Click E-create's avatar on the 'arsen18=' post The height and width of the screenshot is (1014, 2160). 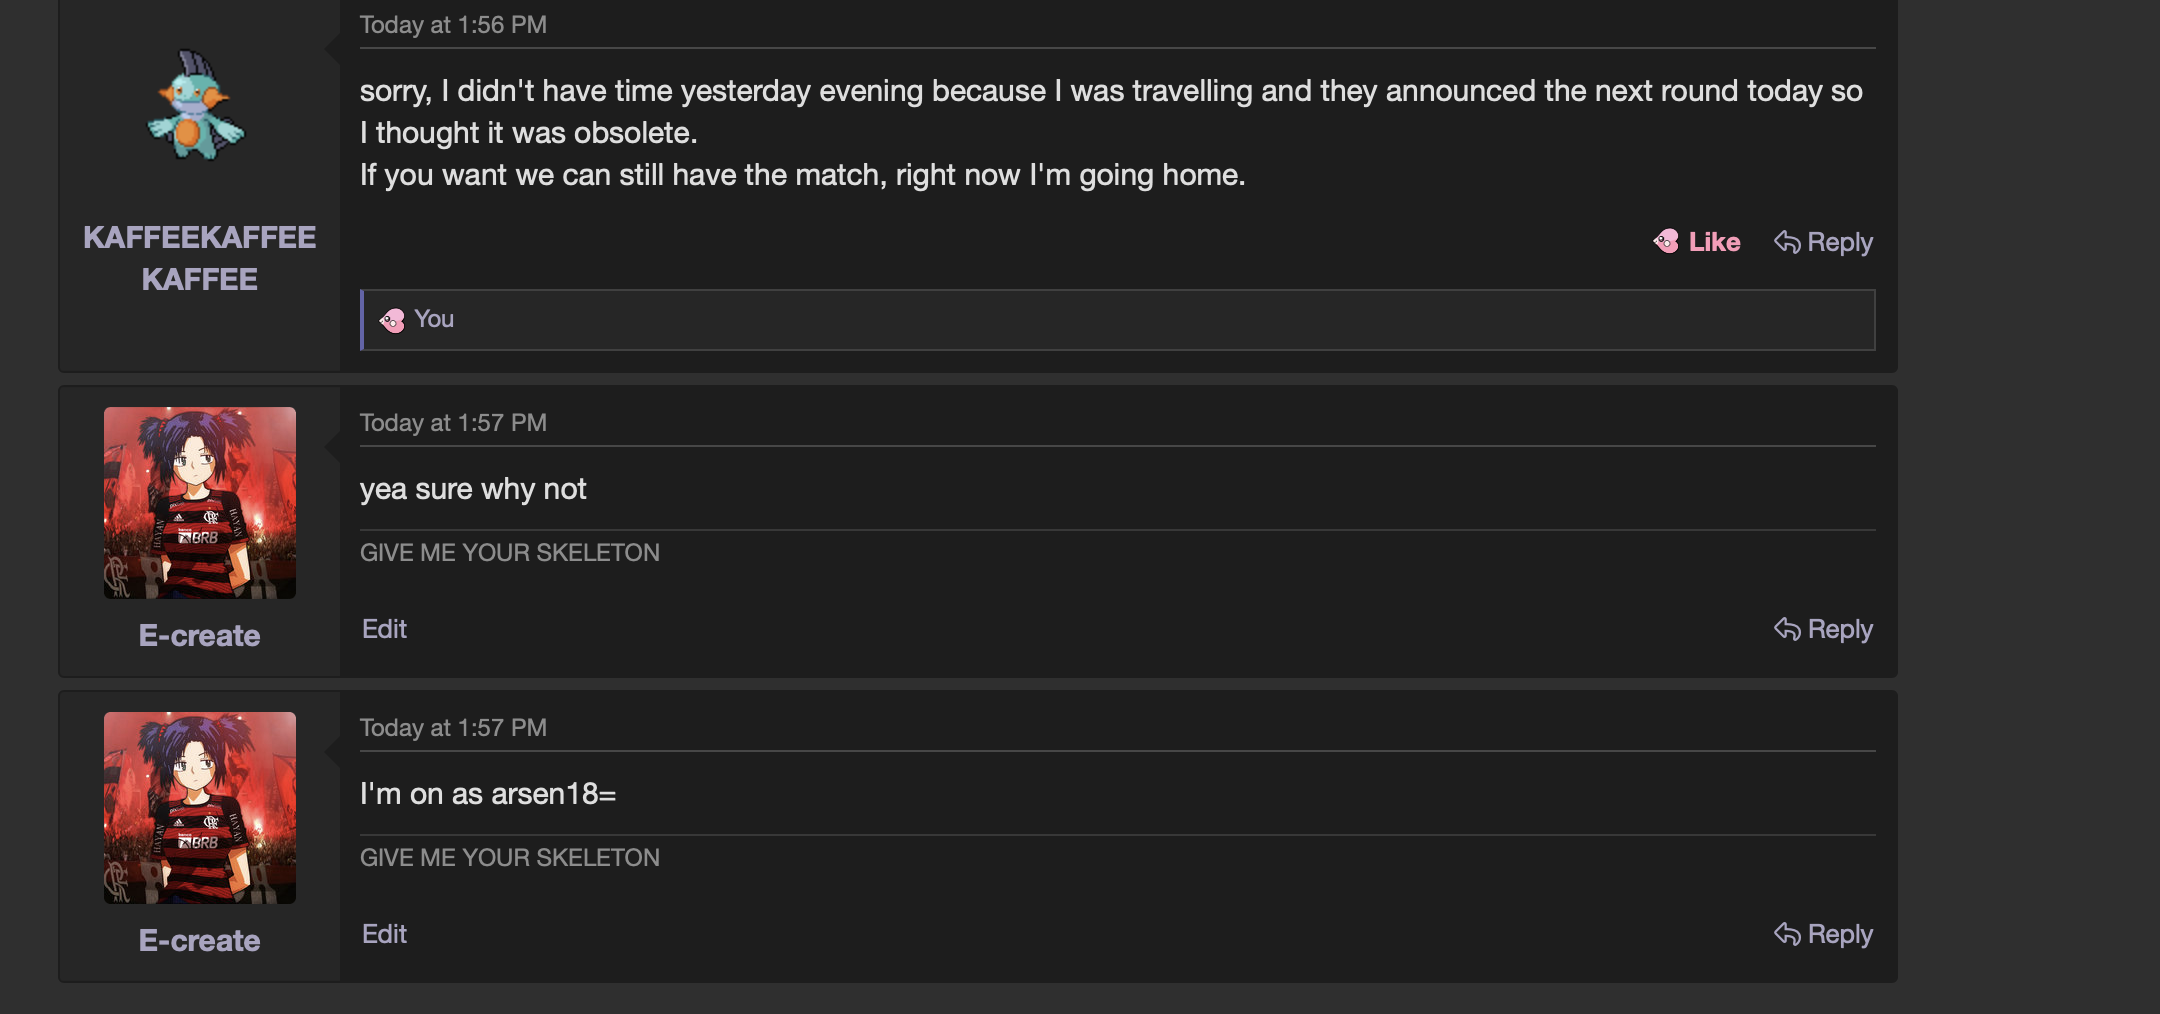coord(200,808)
